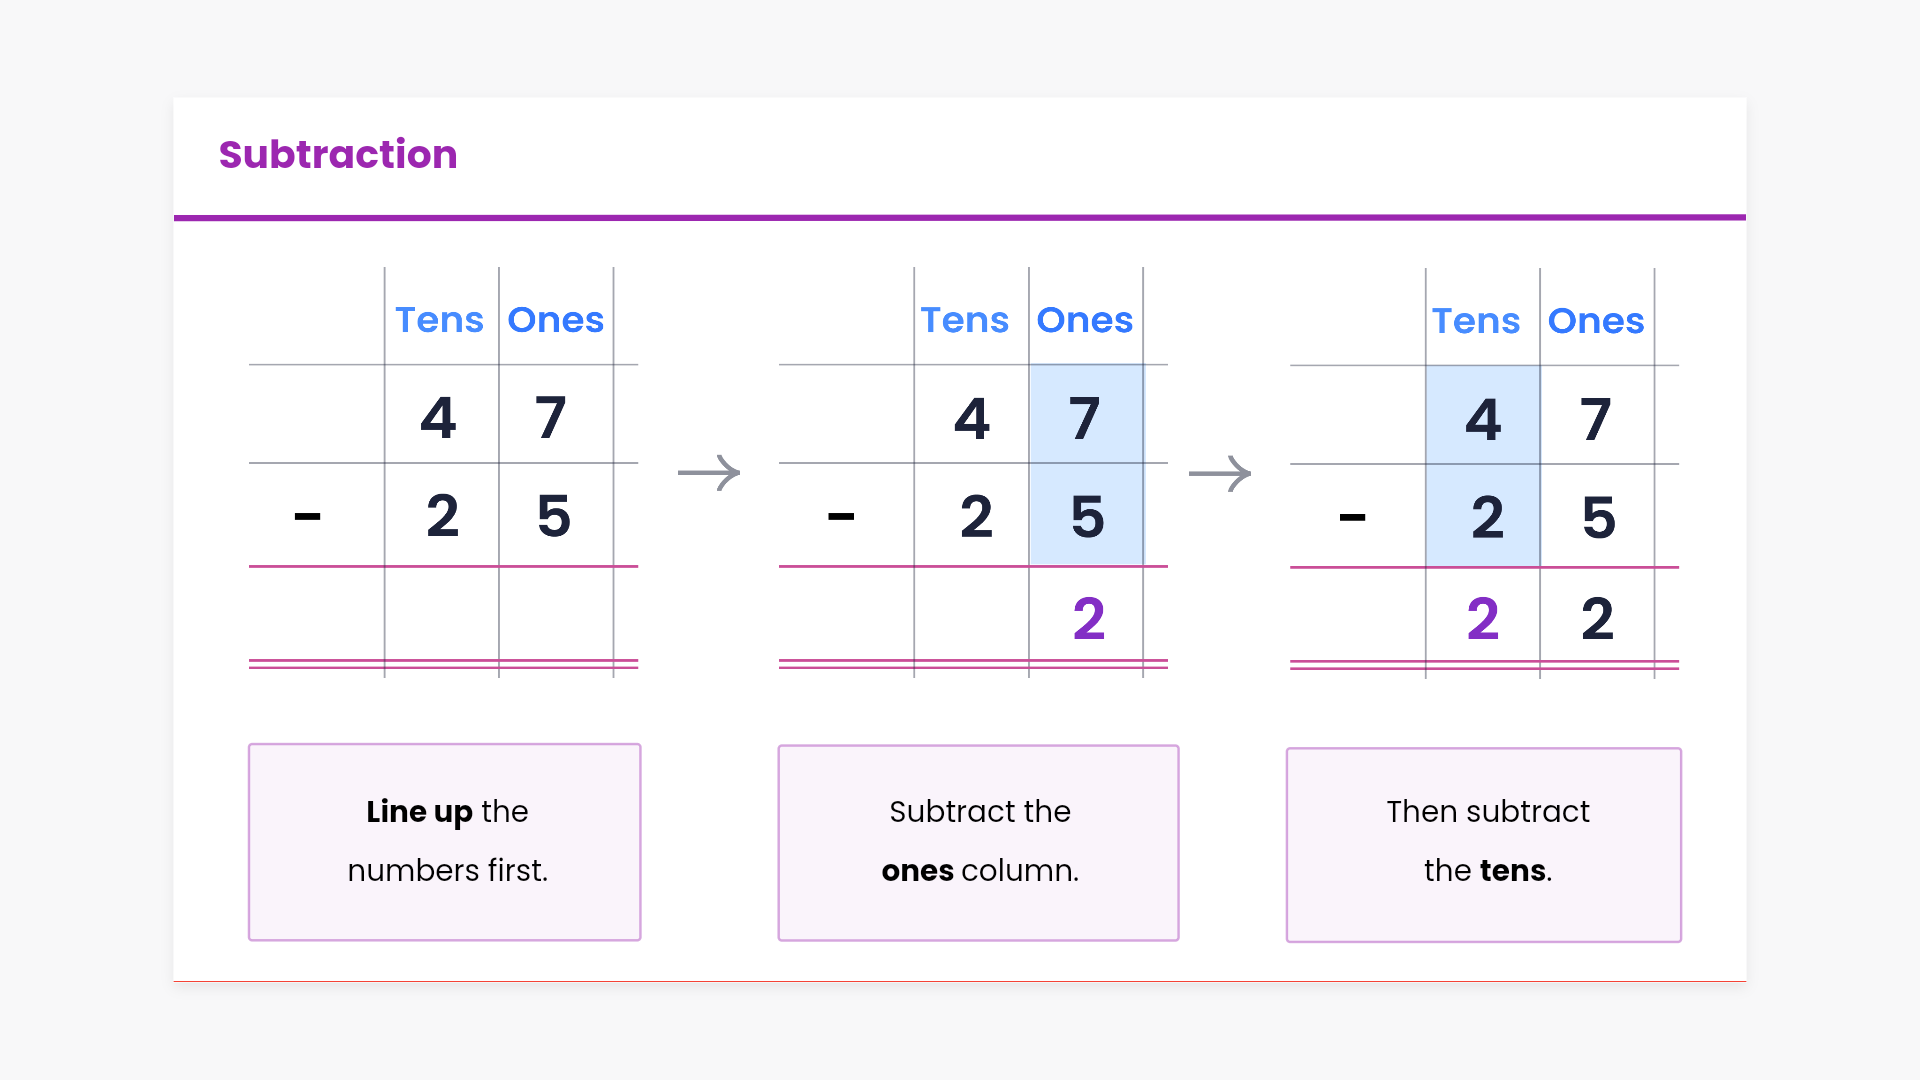Select the highlighted 5 in the middle grid
The width and height of the screenshot is (1920, 1080).
tap(1087, 517)
